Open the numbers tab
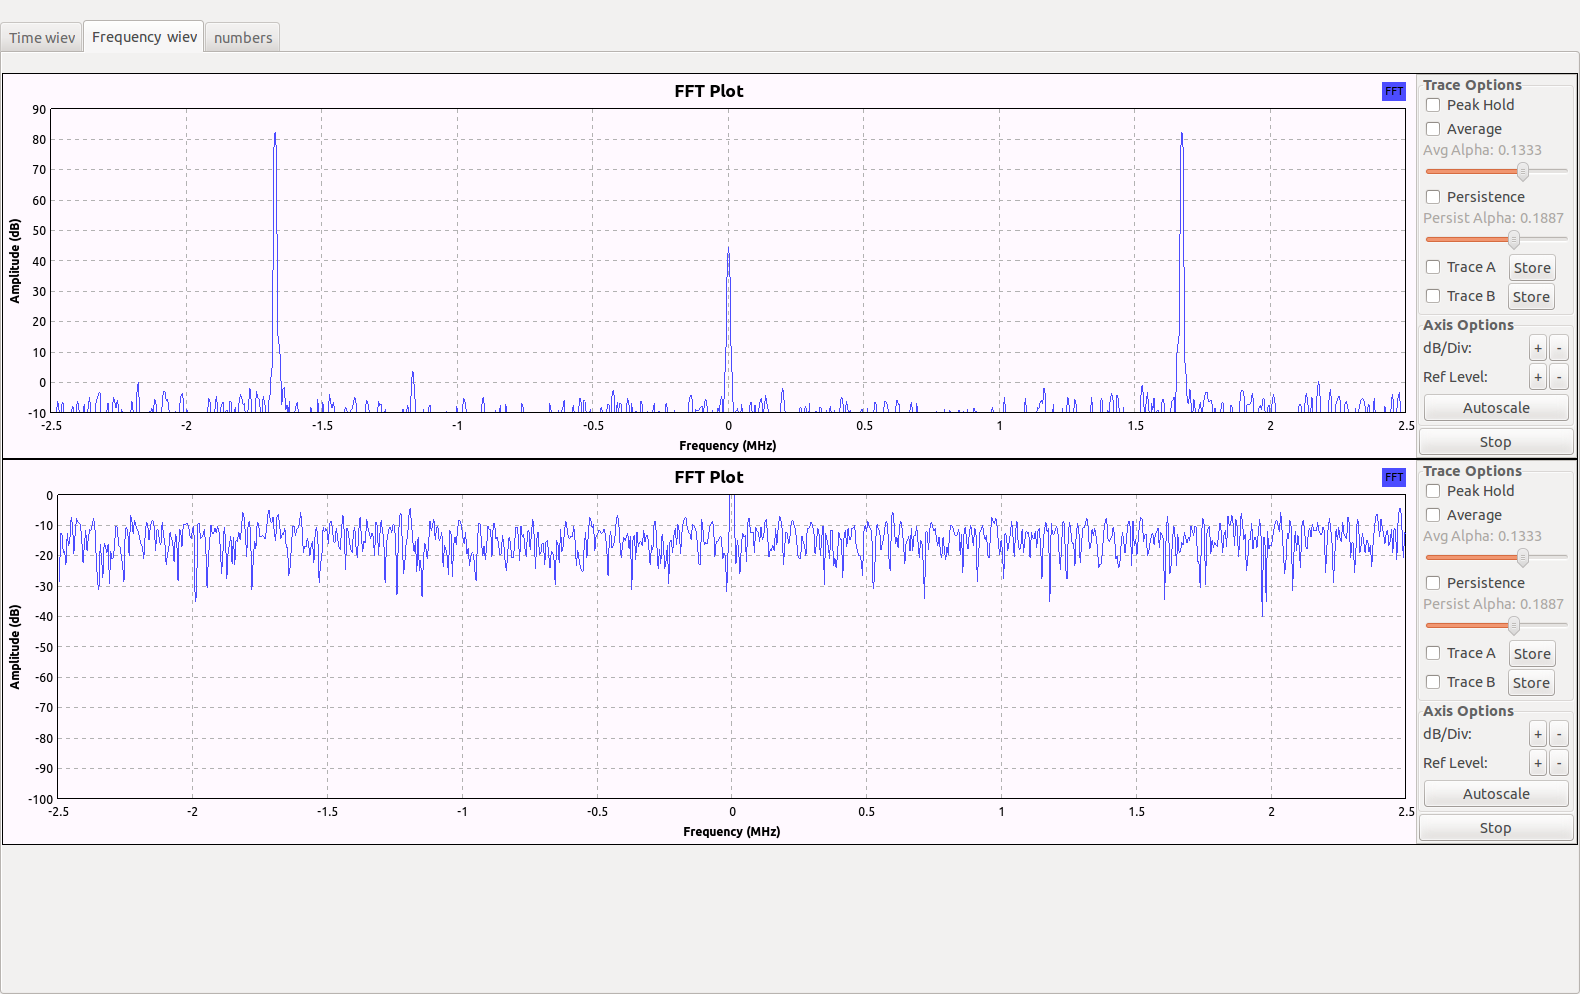The height and width of the screenshot is (994, 1580). (x=242, y=38)
